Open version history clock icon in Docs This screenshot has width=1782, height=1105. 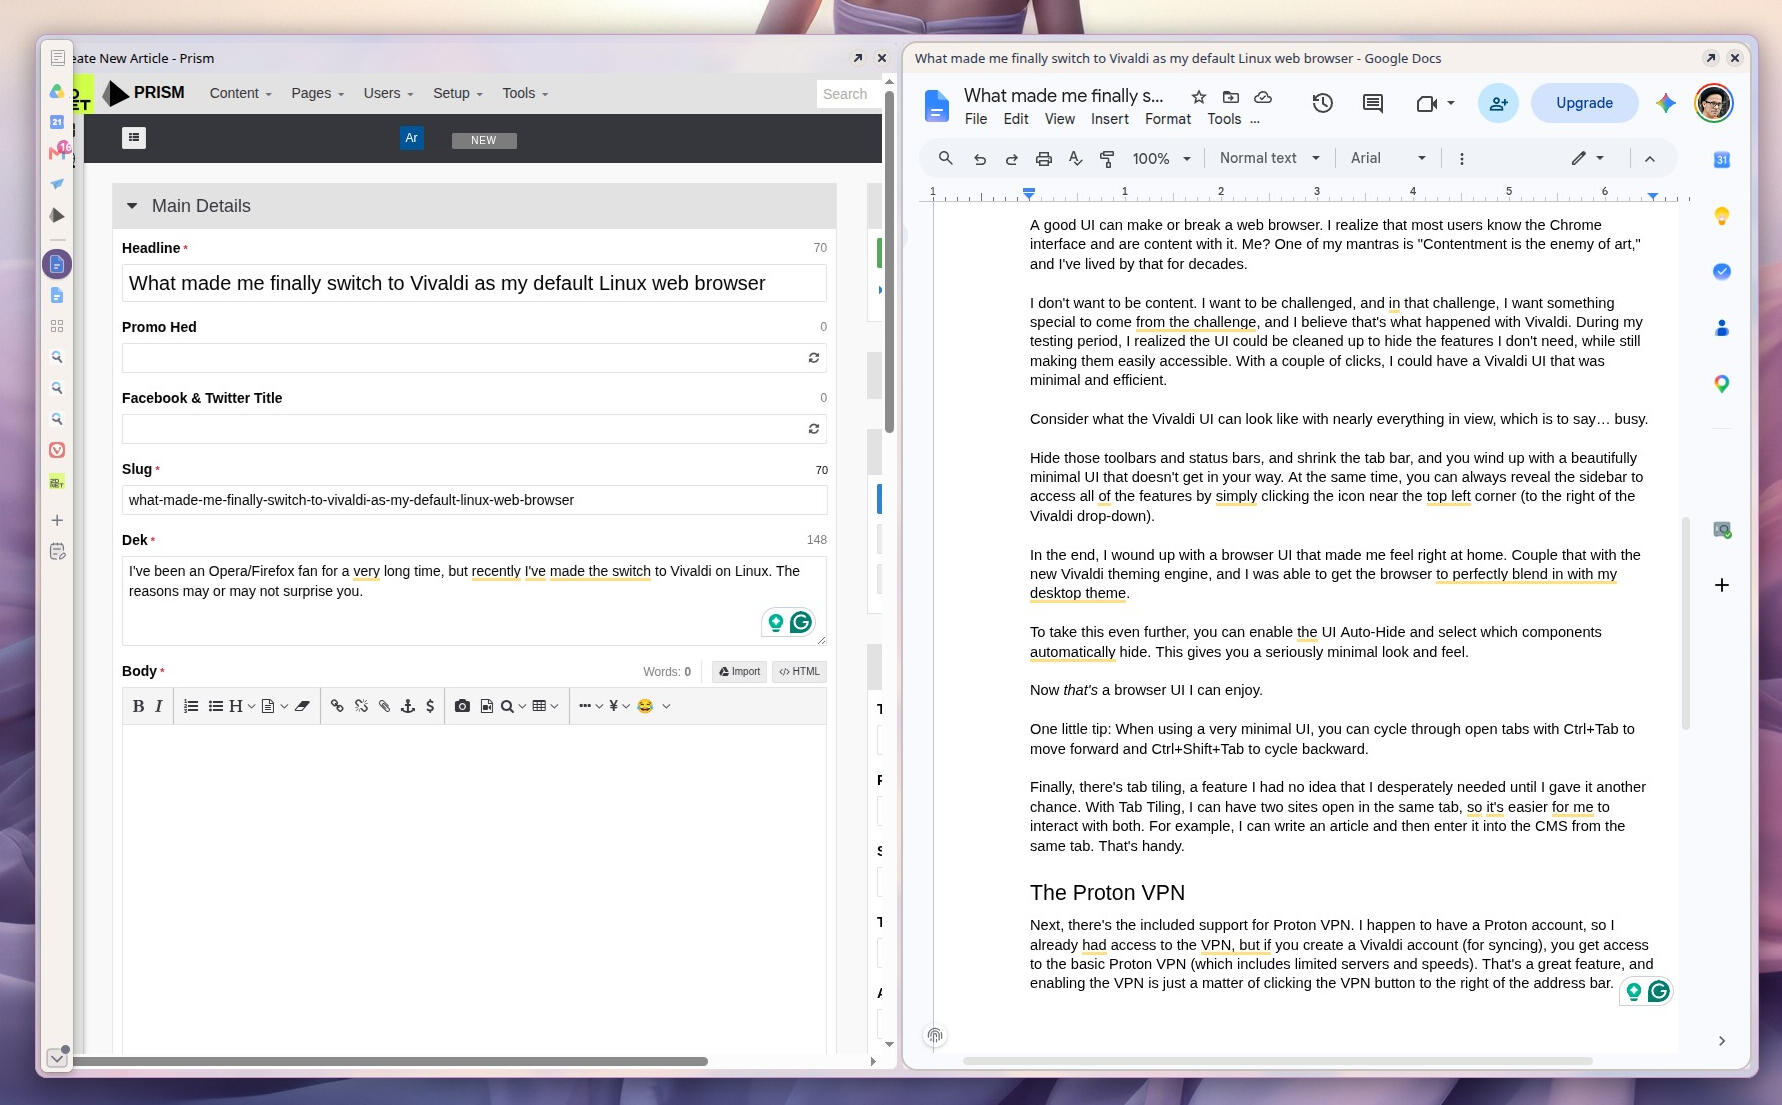coord(1323,103)
